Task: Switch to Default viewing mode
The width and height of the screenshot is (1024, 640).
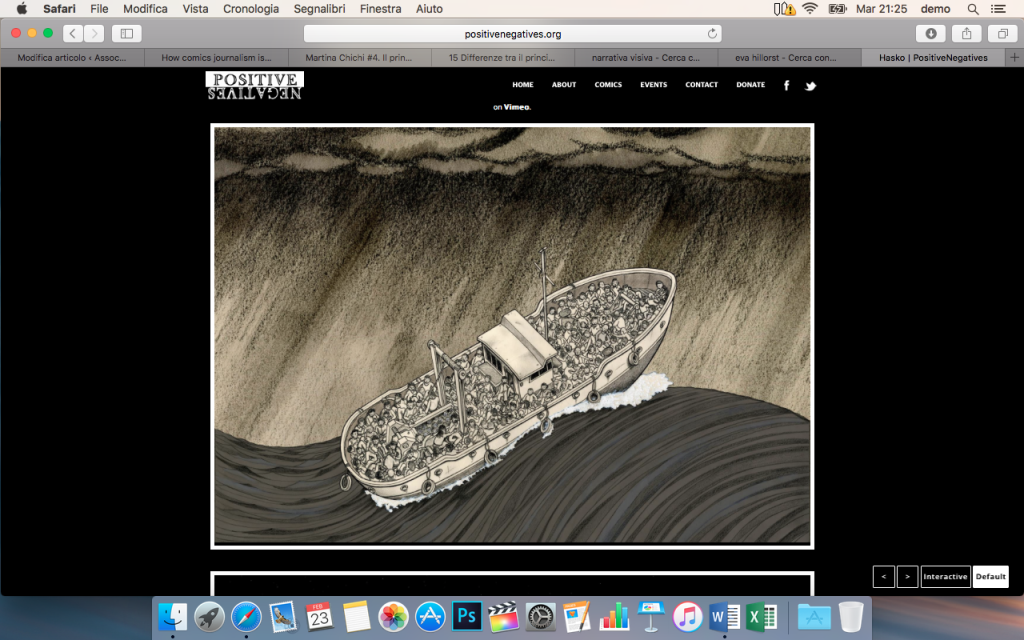Action: click(x=991, y=577)
